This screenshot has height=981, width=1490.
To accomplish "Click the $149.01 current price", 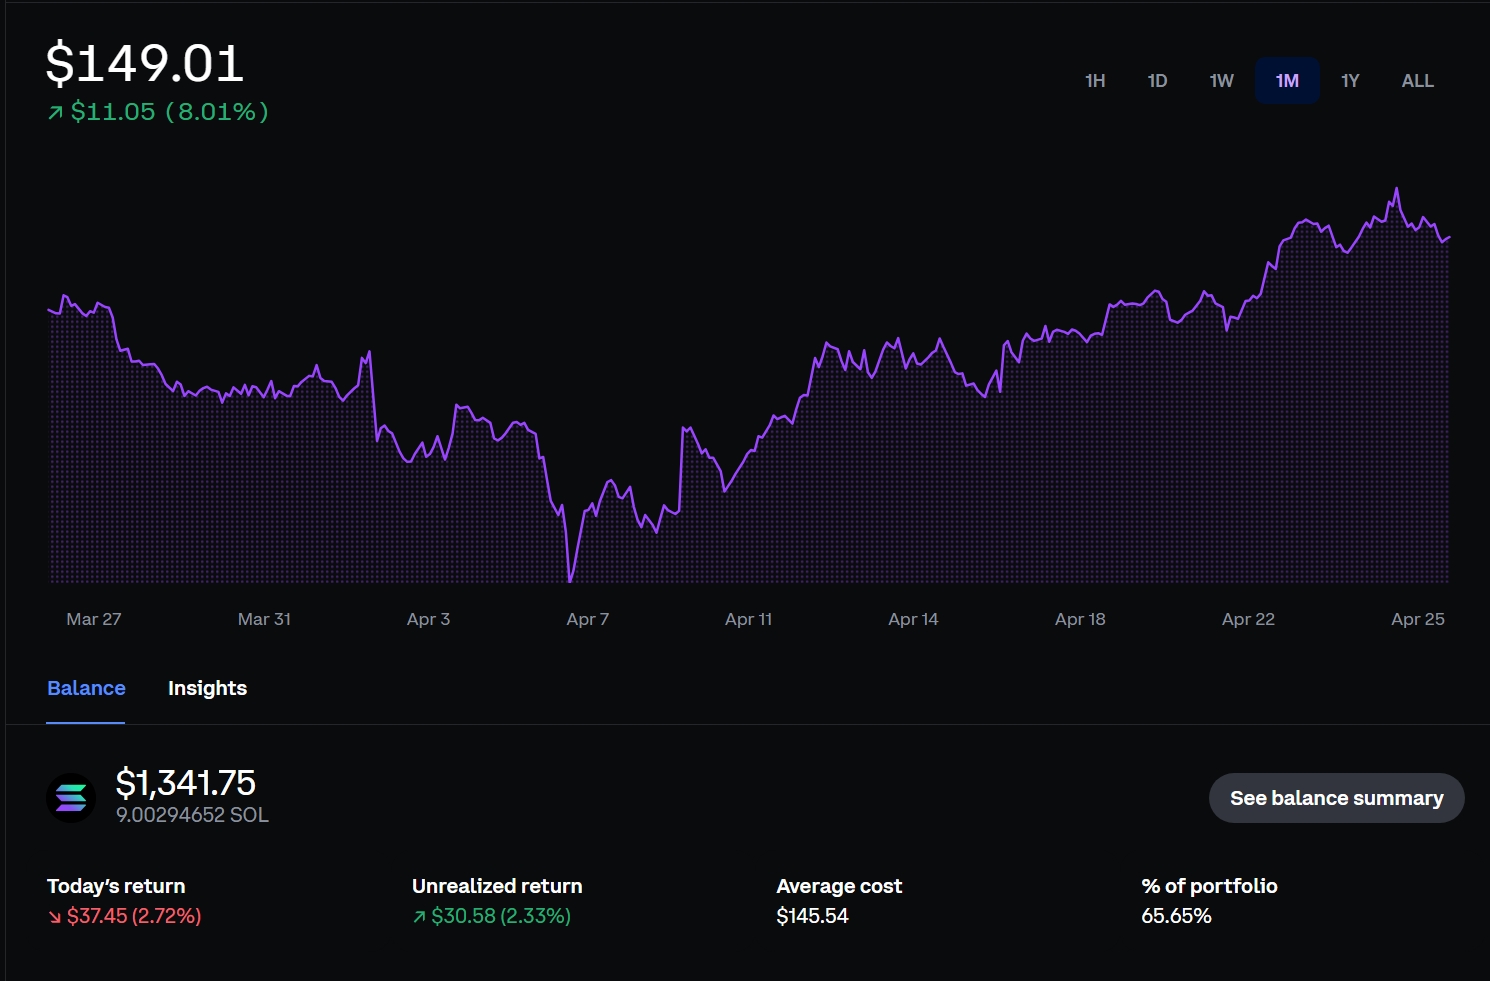I will (x=145, y=64).
